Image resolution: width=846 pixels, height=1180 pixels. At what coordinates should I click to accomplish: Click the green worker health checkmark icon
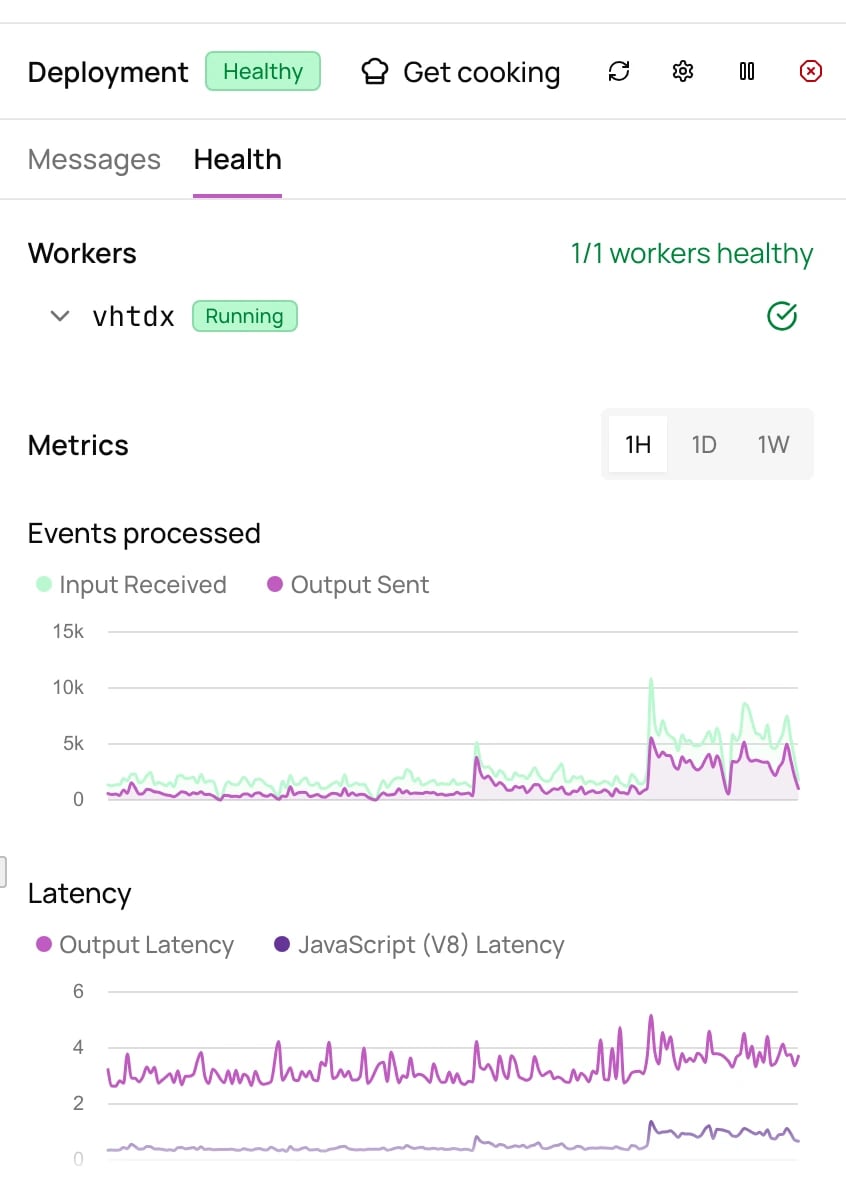pos(782,316)
